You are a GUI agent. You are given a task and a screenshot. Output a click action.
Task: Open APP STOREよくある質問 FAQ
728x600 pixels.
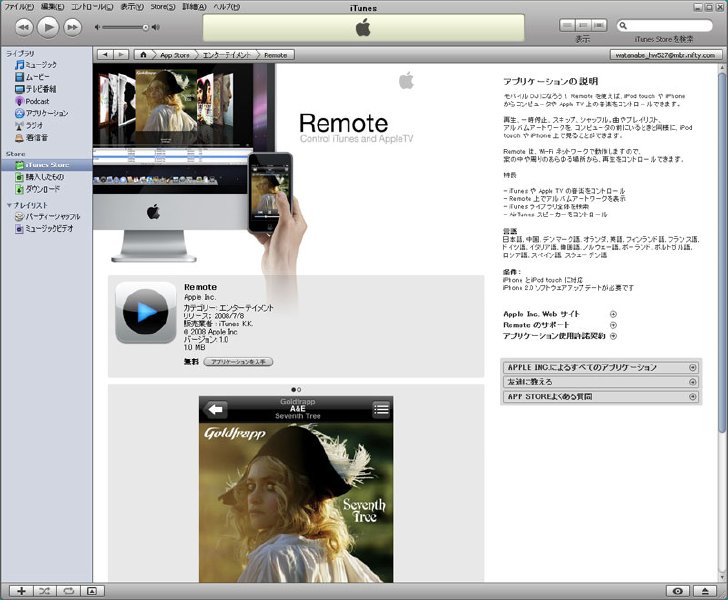click(x=601, y=397)
